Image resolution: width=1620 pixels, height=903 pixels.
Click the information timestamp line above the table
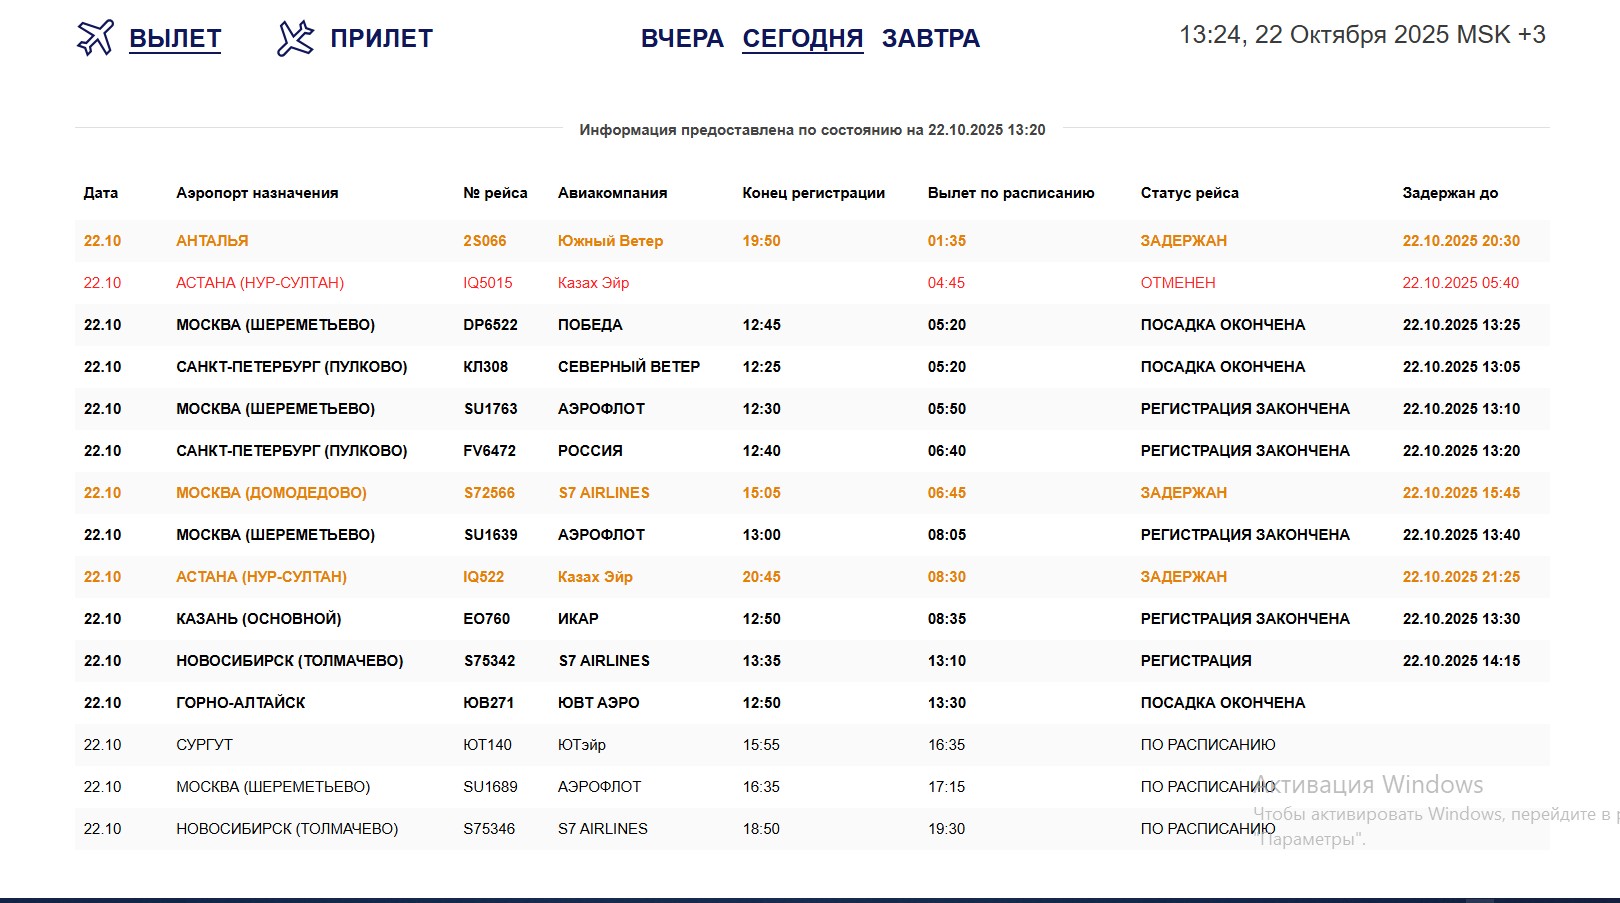[x=810, y=128]
